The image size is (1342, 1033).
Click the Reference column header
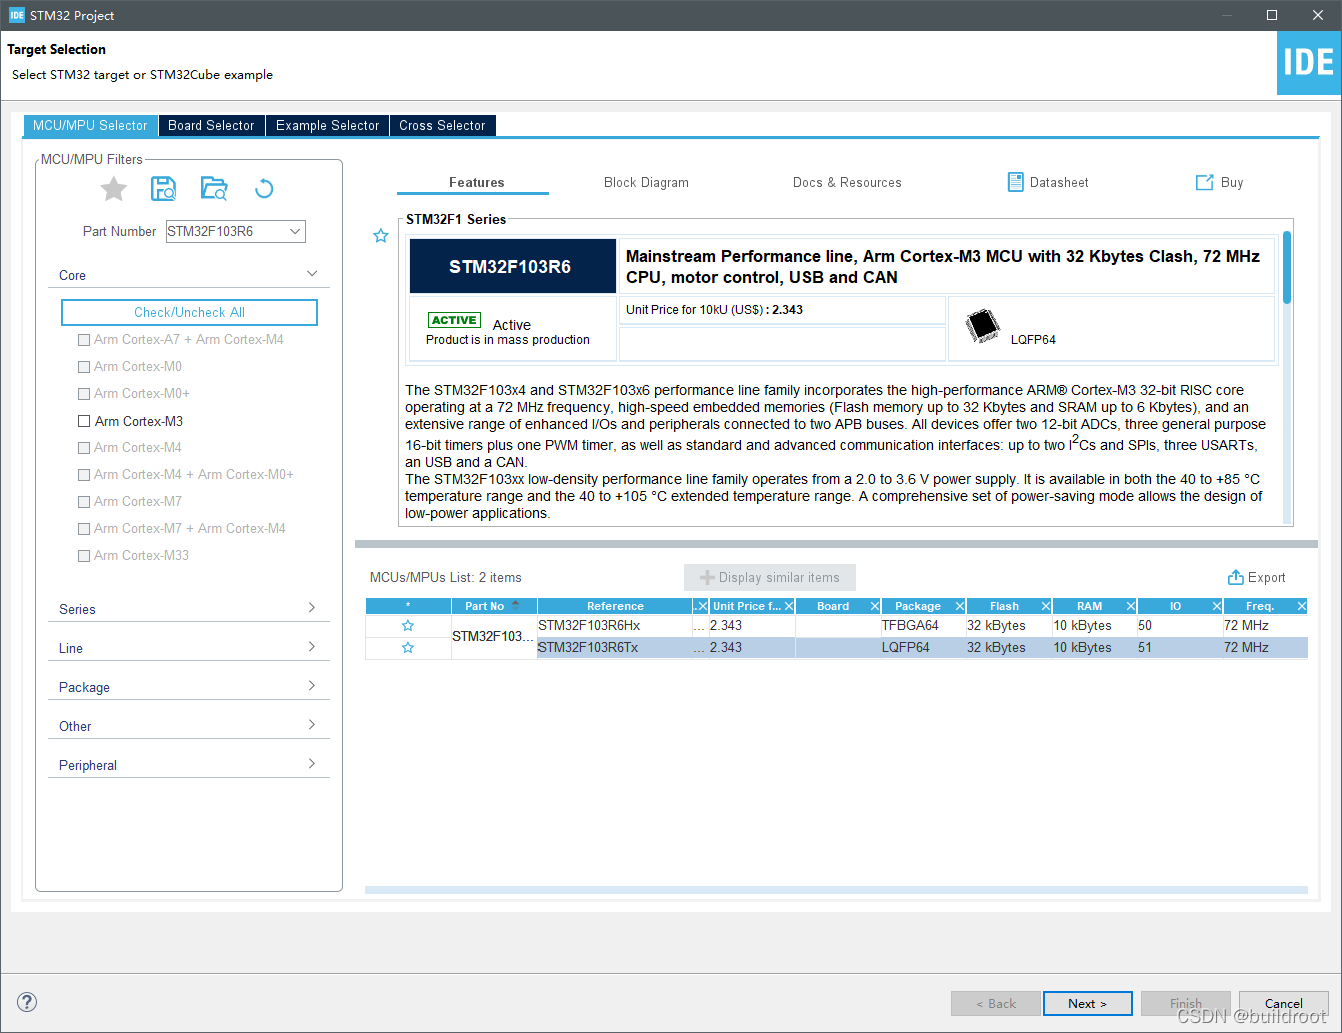615,606
